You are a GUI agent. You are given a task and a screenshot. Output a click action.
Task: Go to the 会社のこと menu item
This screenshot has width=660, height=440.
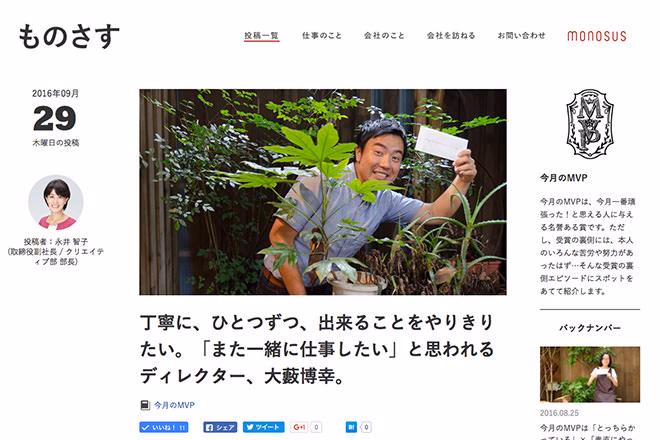384,36
